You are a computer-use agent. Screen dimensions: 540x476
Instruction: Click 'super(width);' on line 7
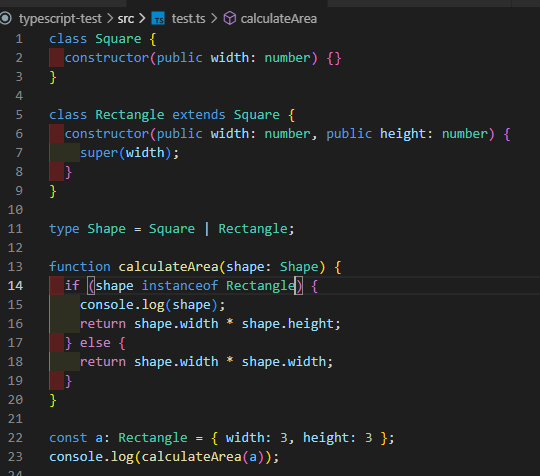point(129,153)
